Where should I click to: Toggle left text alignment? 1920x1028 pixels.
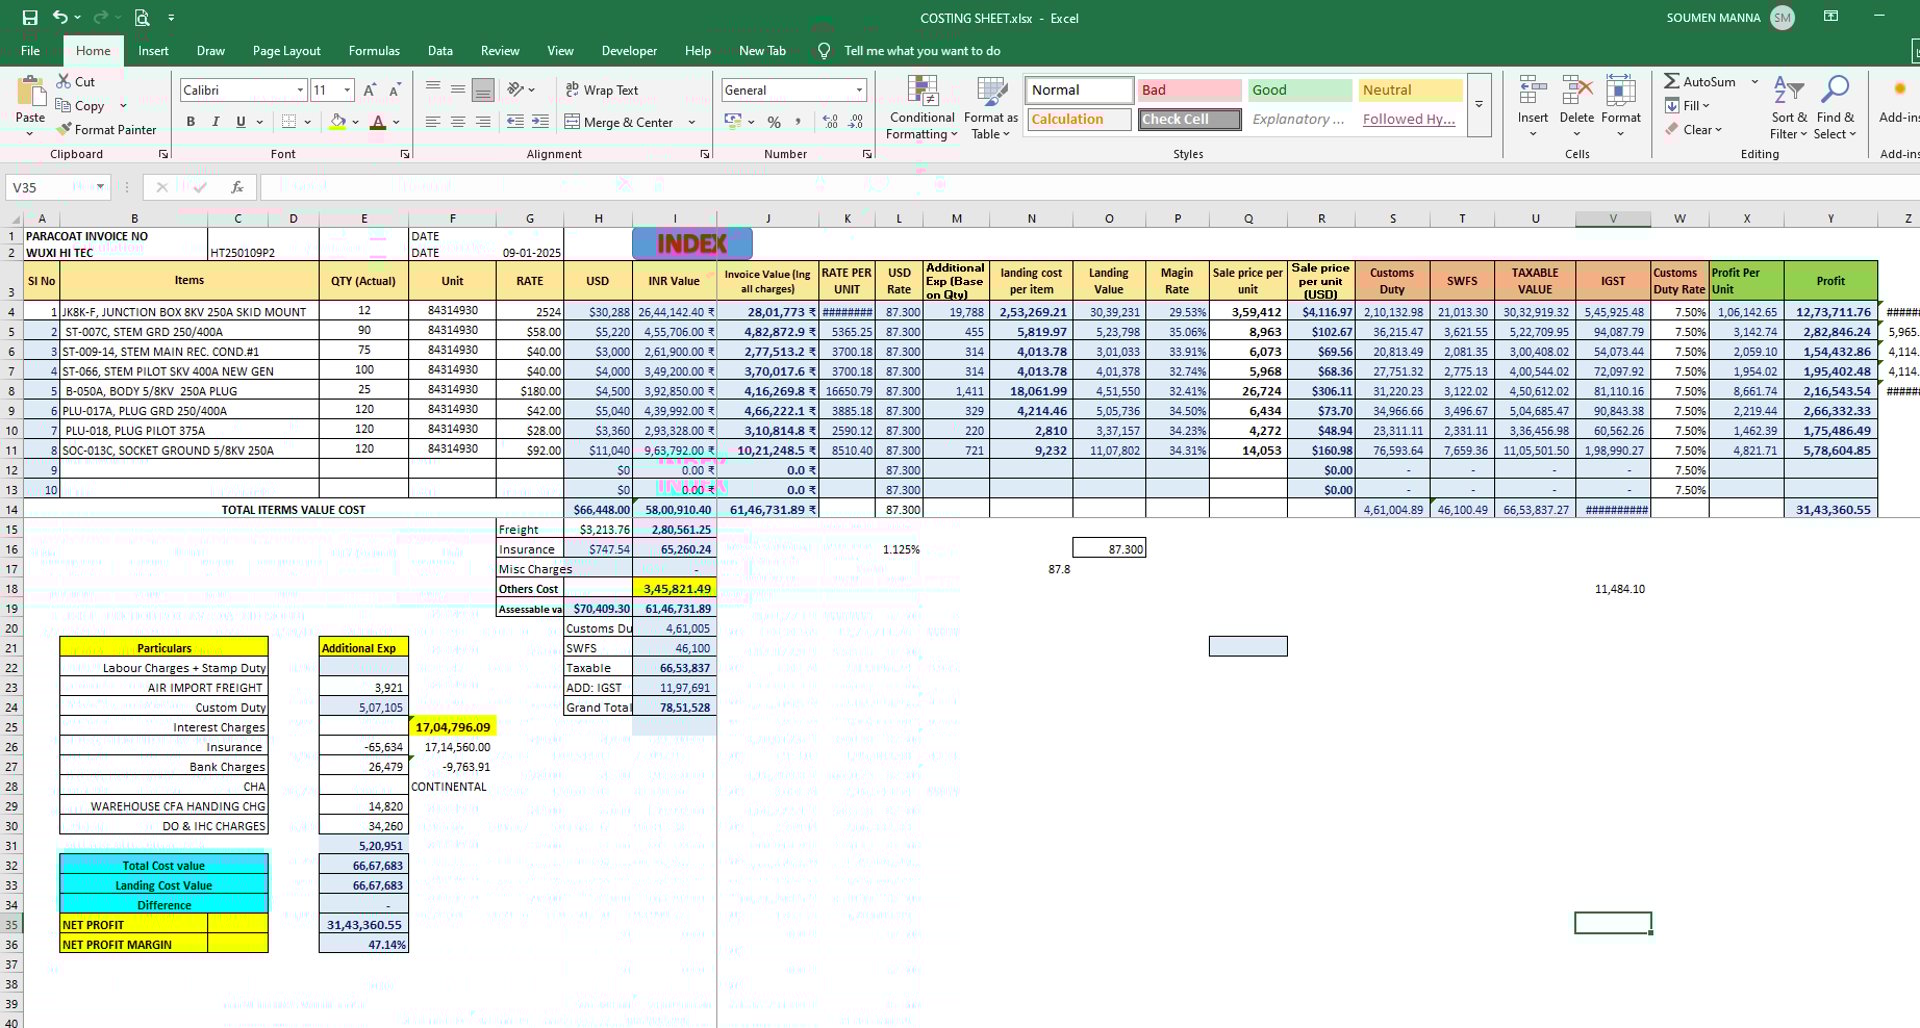point(433,122)
